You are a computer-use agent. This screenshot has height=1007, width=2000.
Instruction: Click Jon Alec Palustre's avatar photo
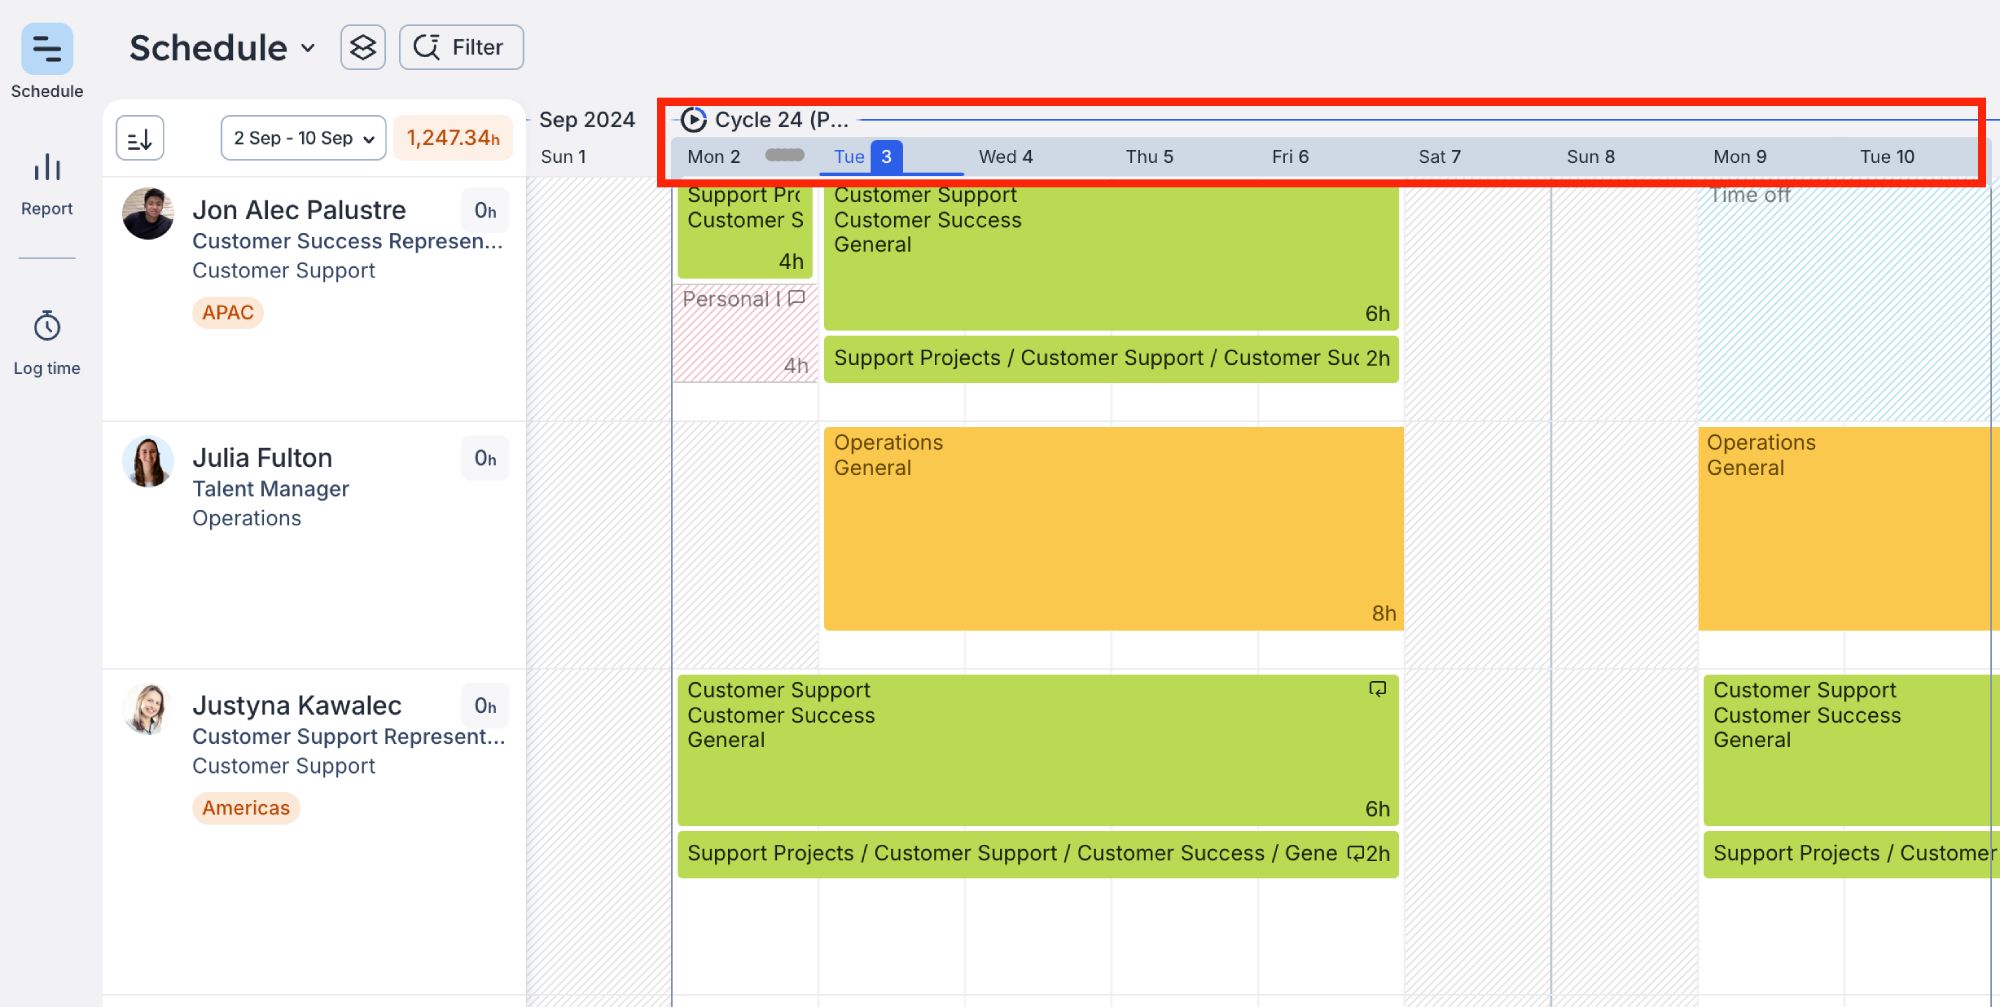click(148, 213)
